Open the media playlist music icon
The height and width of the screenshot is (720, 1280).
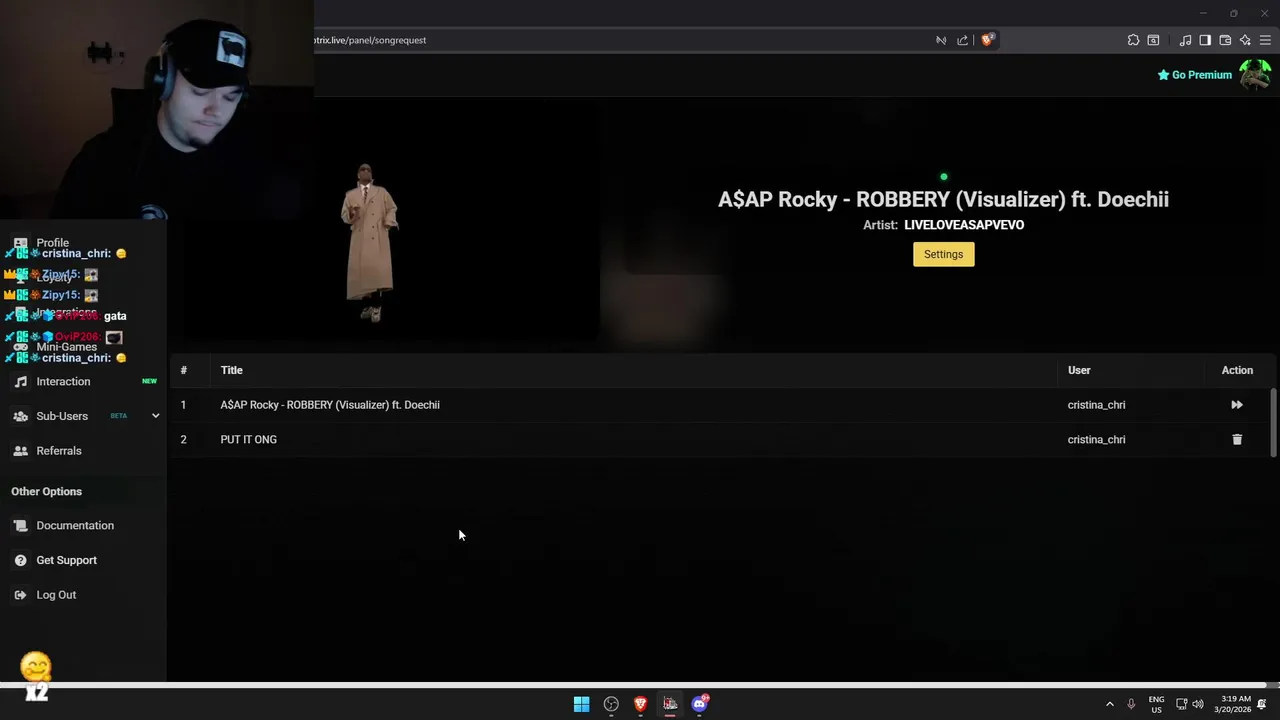(1185, 40)
